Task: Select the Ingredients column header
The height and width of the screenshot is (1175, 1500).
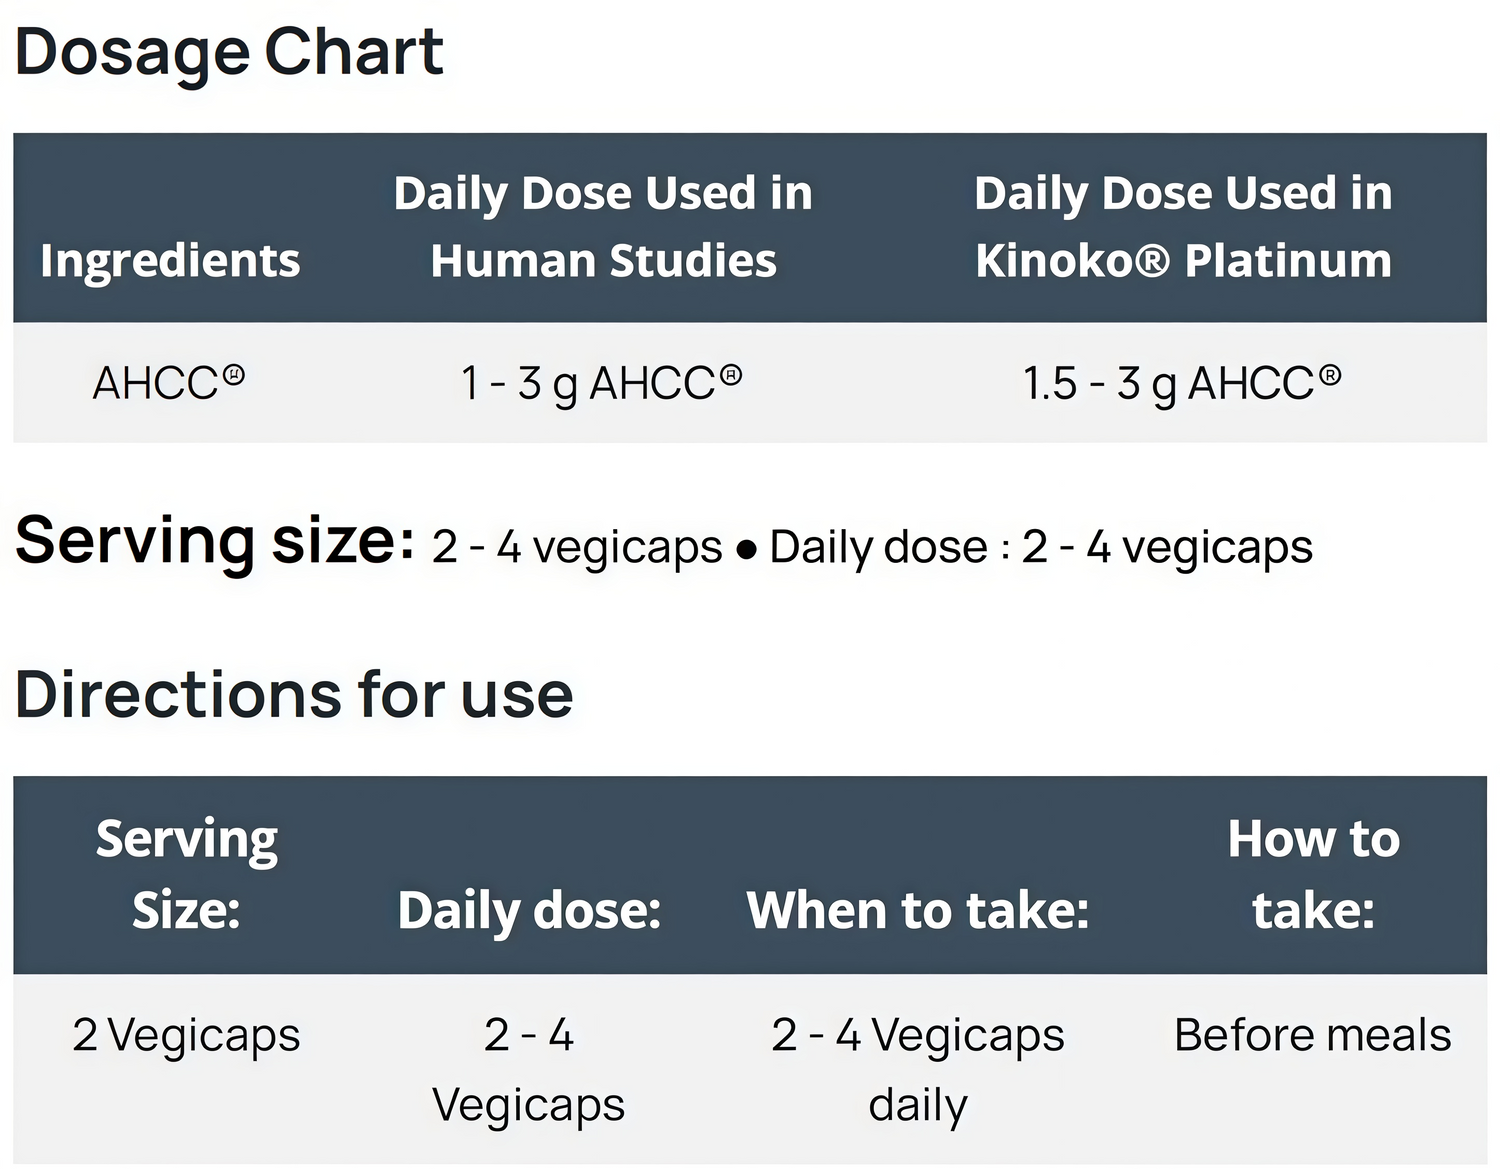Action: pos(170,260)
